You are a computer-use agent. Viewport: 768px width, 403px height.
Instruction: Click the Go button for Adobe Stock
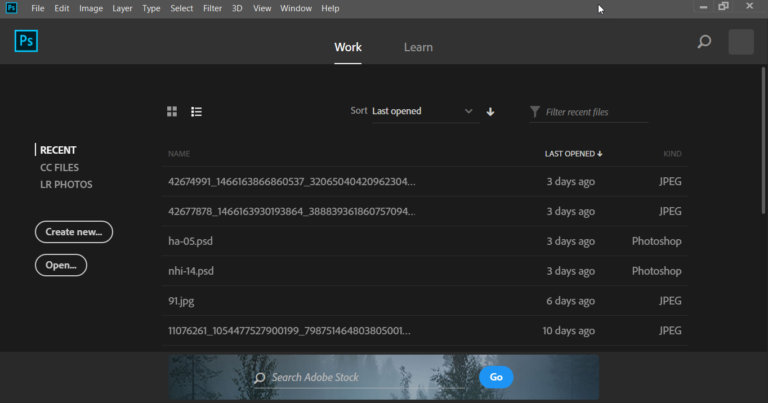pyautogui.click(x=496, y=377)
